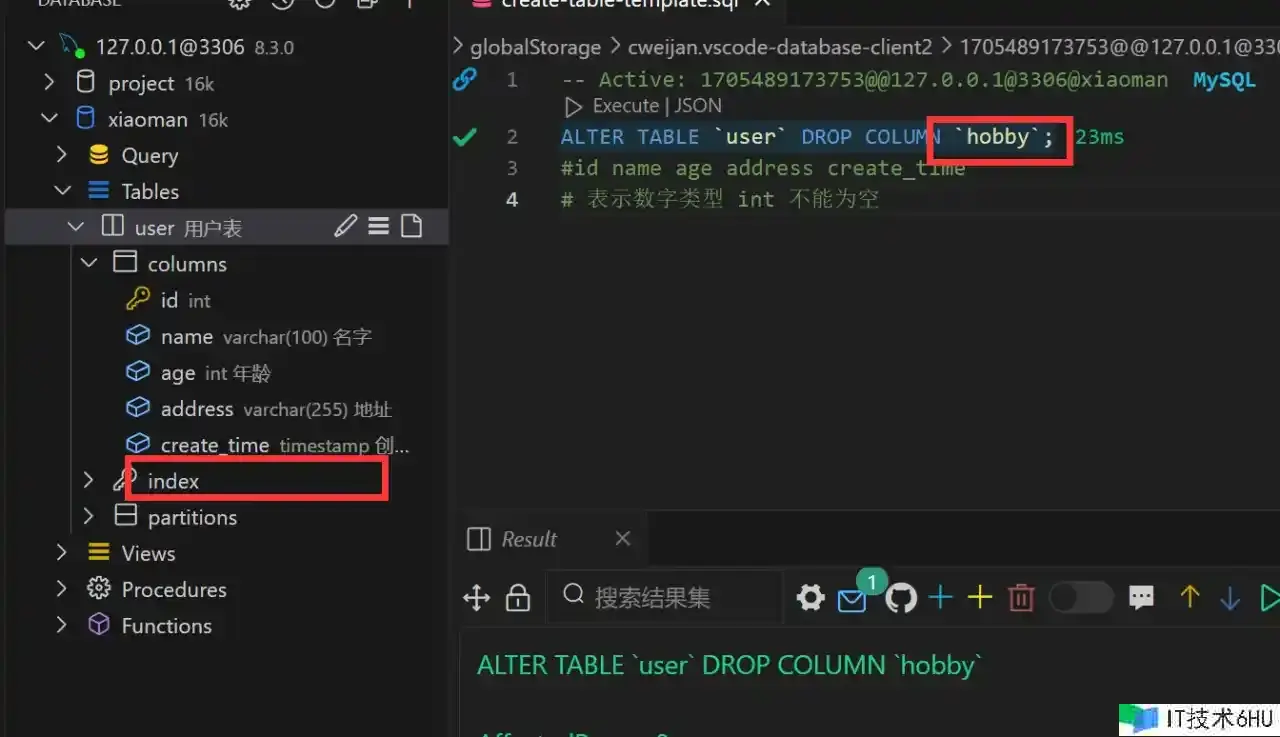The image size is (1280, 737).
Task: Click the cweijan.vscode-database-client2 breadcrumb
Action: coord(780,47)
